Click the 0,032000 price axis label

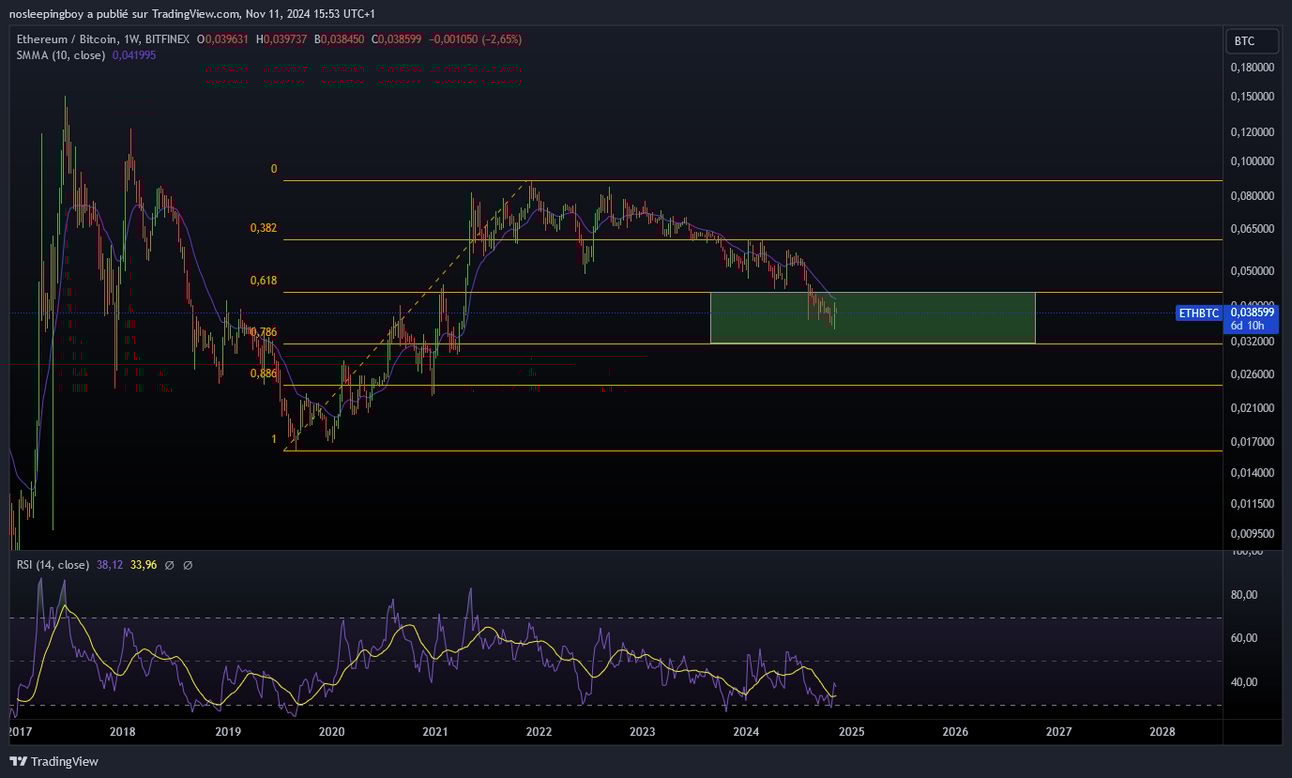pyautogui.click(x=1252, y=341)
